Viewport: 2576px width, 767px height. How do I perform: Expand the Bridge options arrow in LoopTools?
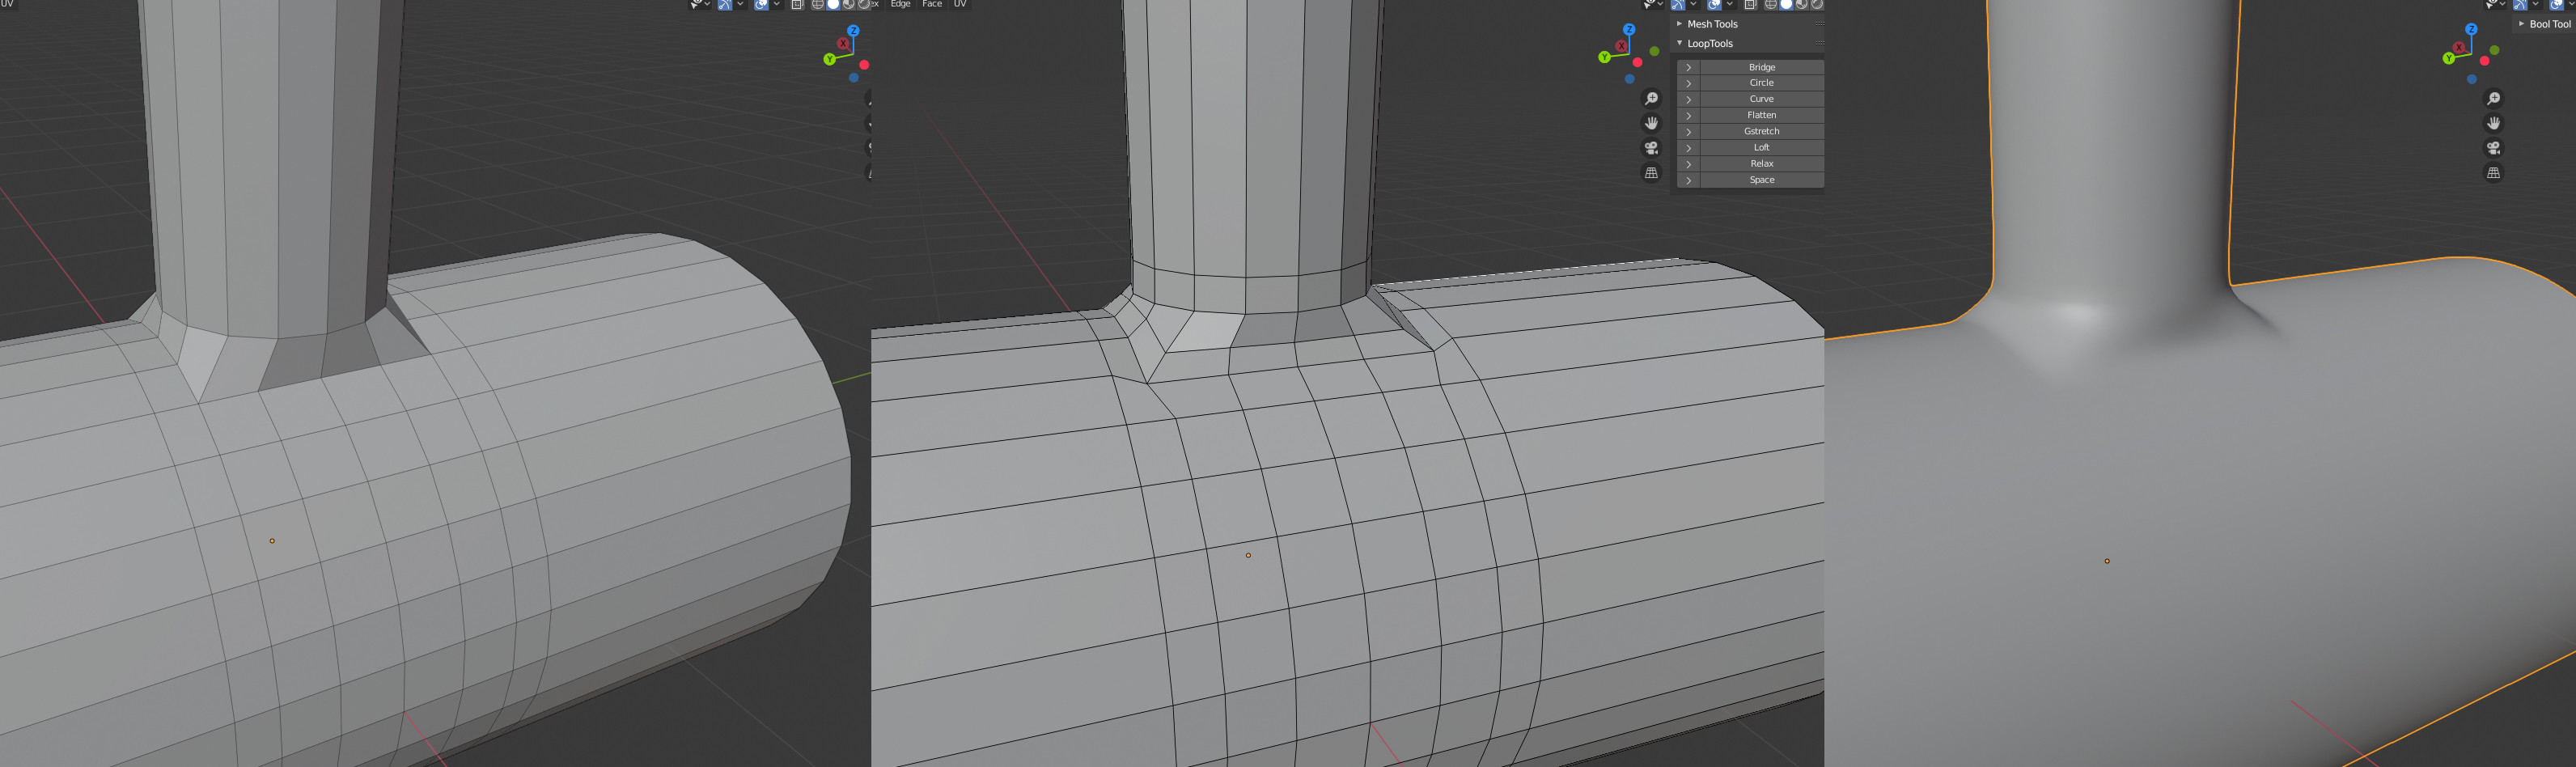point(1689,67)
